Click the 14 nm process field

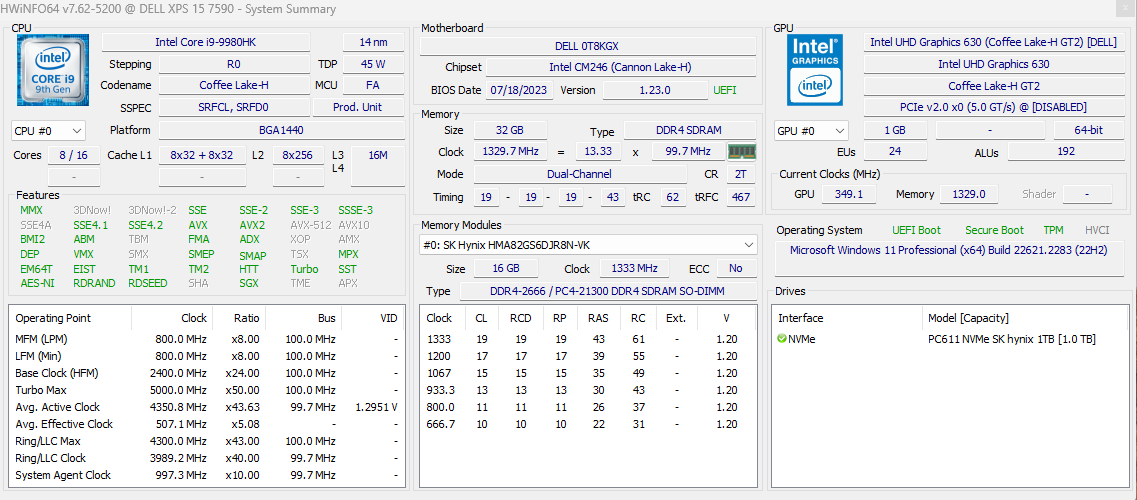click(373, 42)
